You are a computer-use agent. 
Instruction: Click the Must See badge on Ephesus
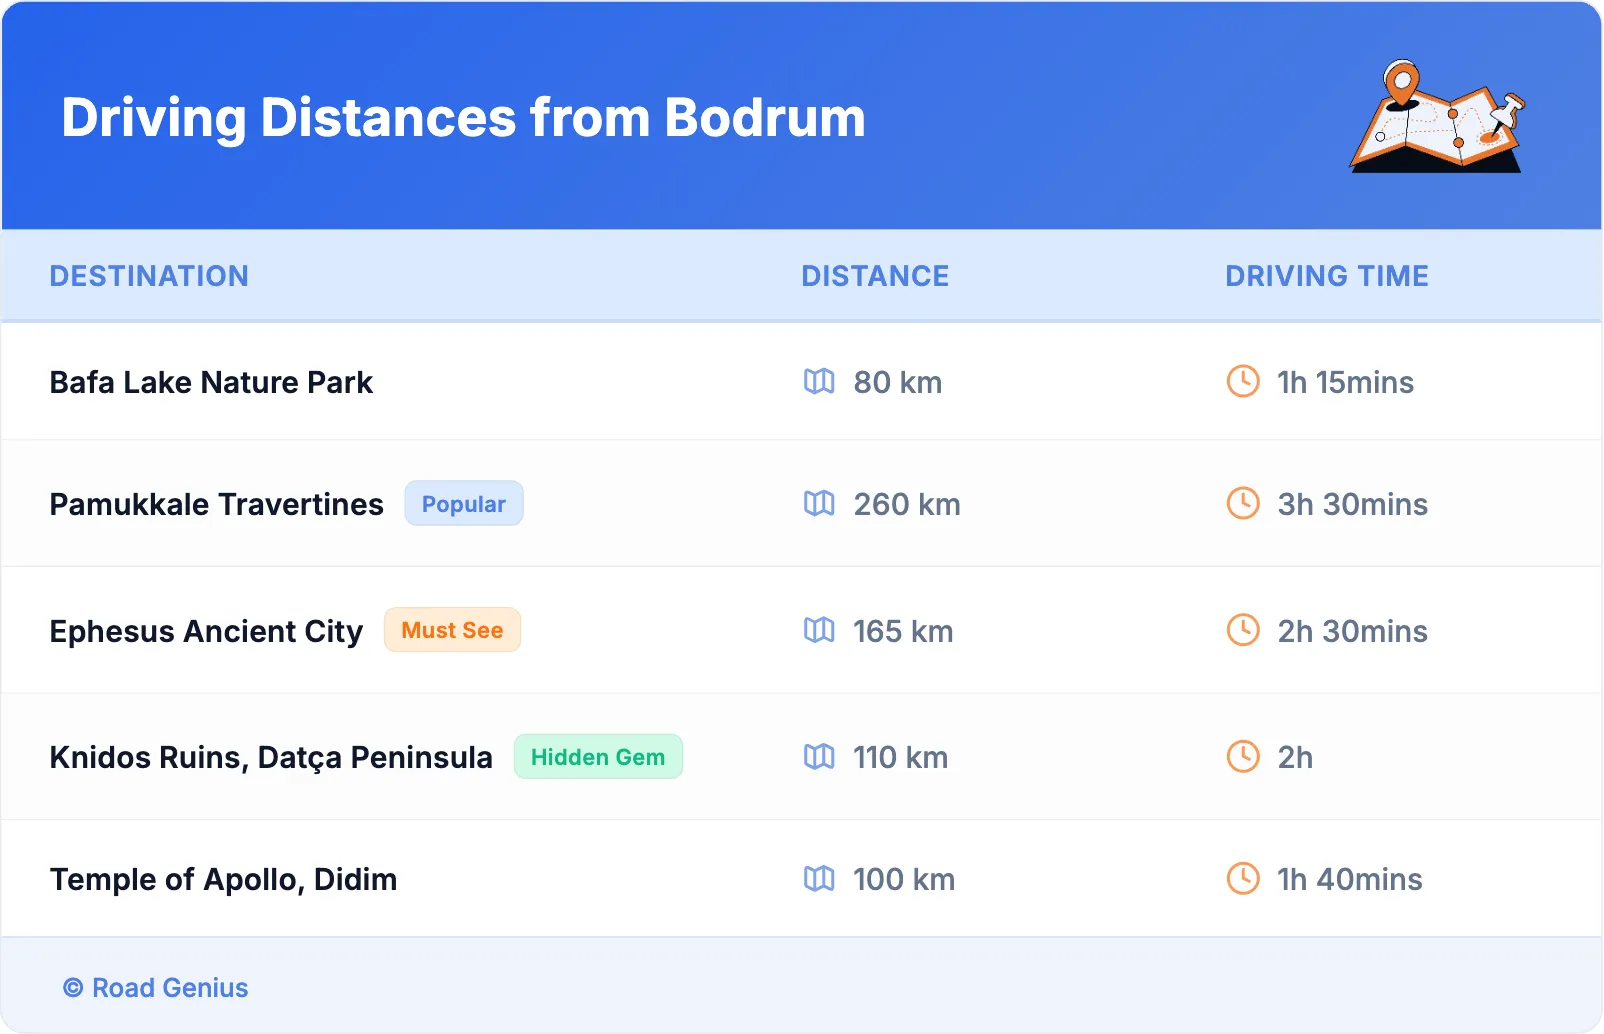pyautogui.click(x=452, y=630)
